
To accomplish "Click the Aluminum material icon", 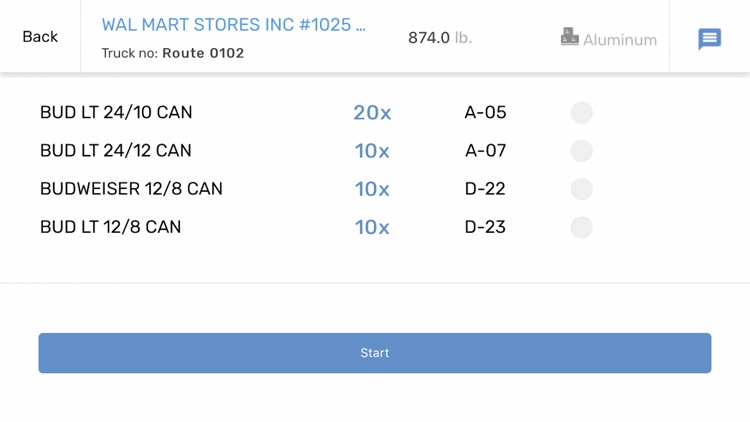I will click(570, 37).
